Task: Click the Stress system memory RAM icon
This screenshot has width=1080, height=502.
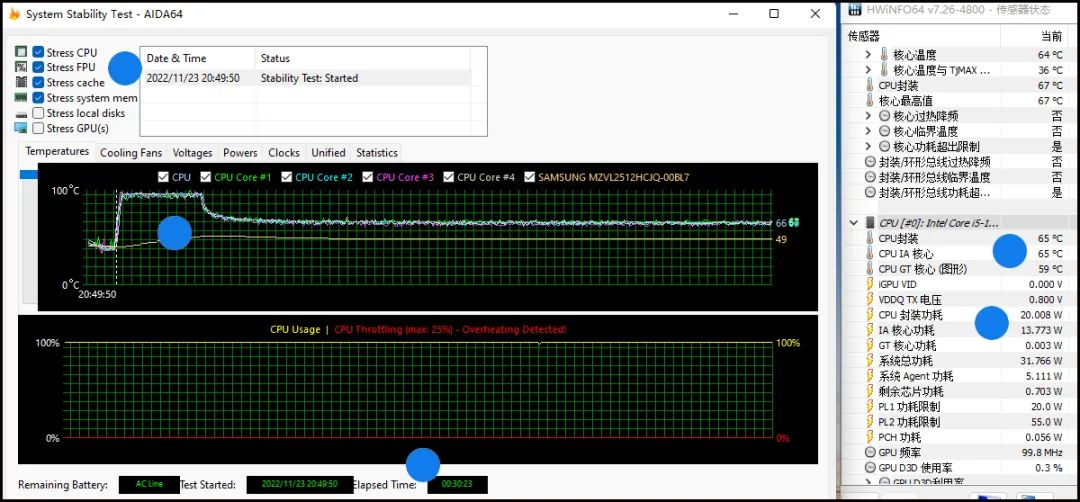Action: point(21,98)
